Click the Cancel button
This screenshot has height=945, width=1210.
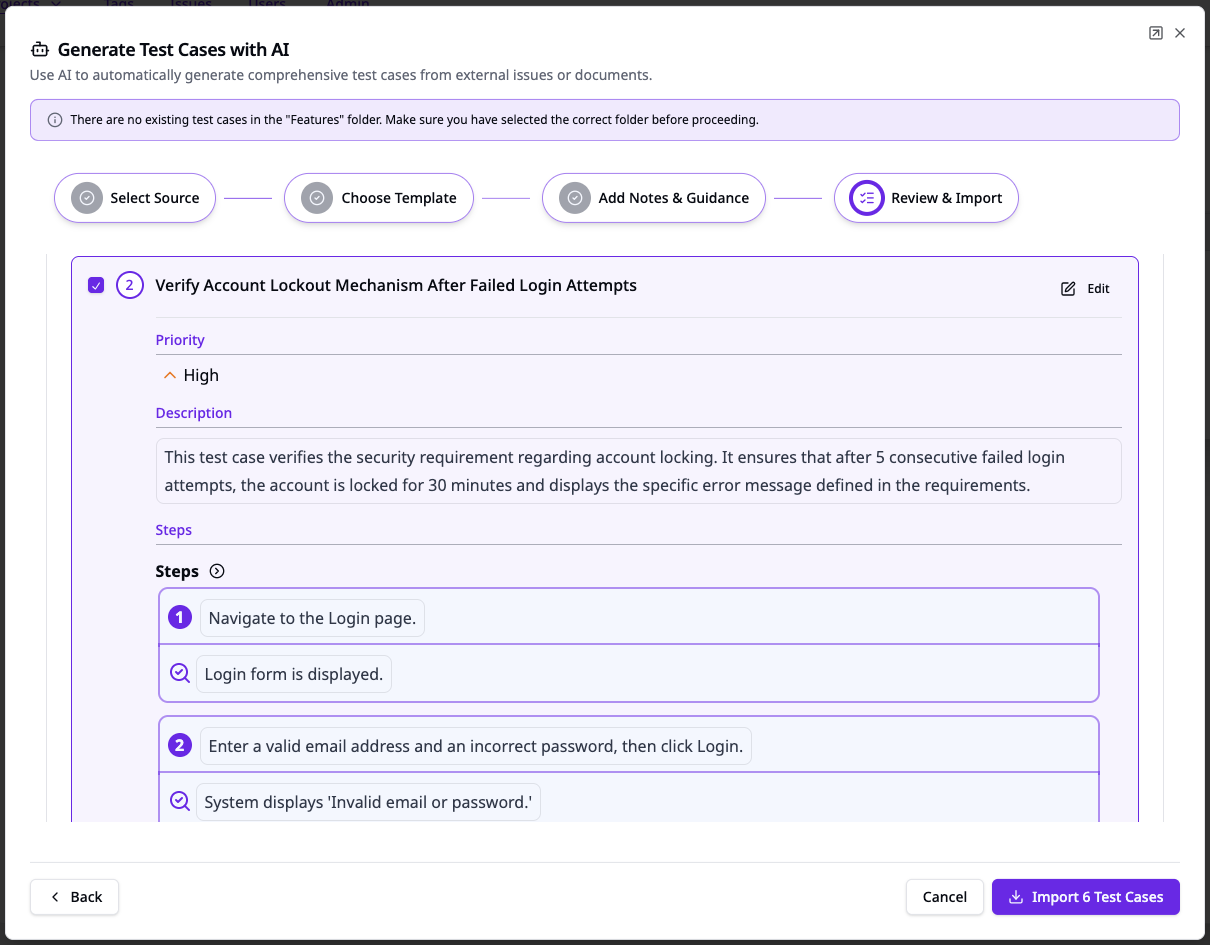(x=944, y=897)
